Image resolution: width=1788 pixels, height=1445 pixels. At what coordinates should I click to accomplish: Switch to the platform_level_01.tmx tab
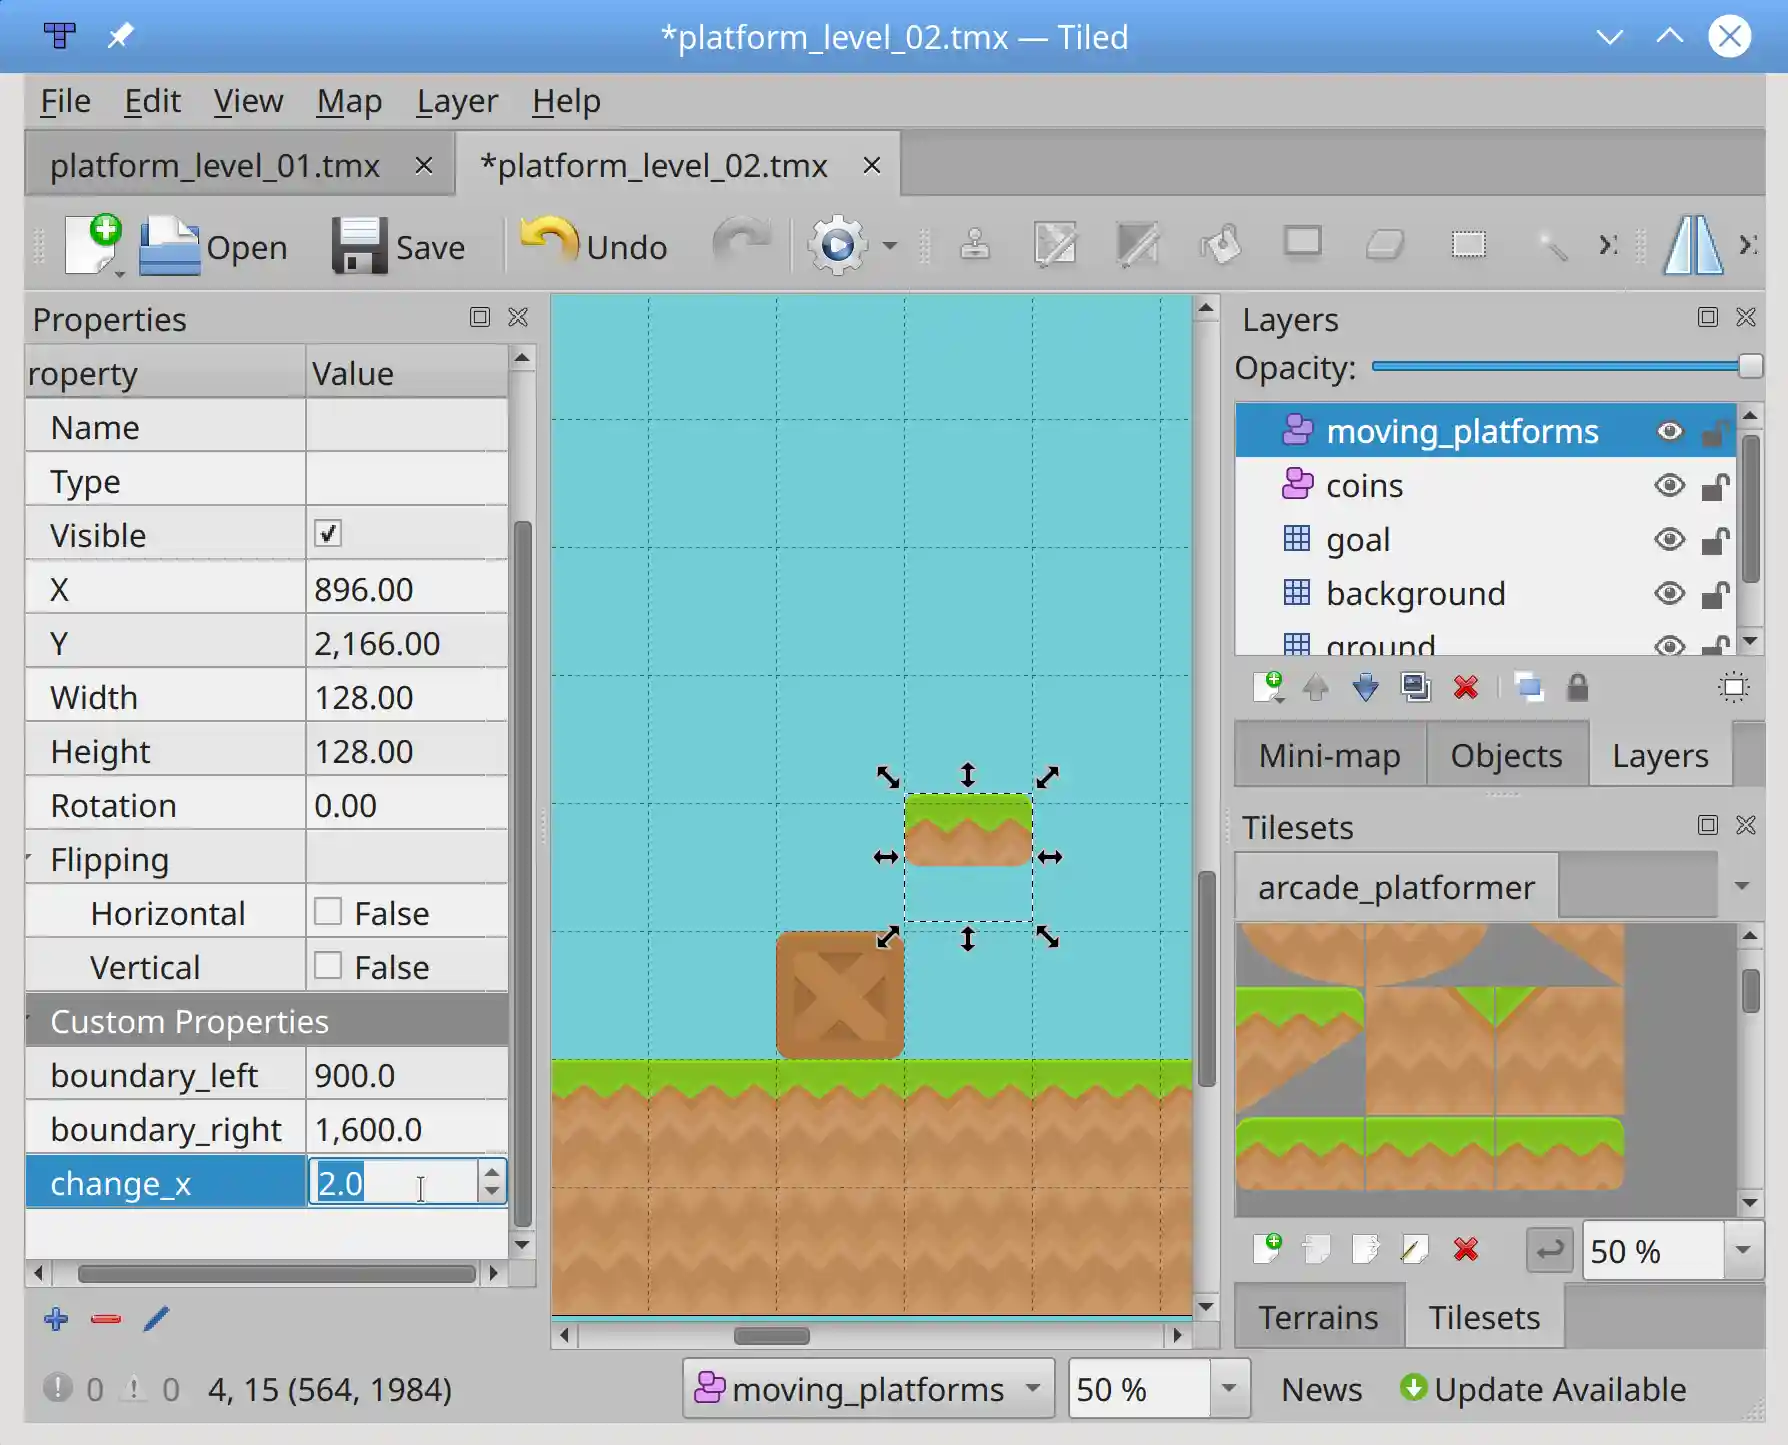point(215,165)
